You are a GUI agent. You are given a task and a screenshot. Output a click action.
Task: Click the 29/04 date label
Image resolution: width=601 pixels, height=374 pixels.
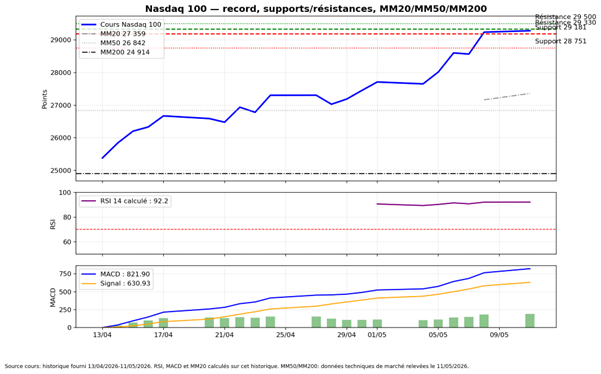tap(346, 335)
